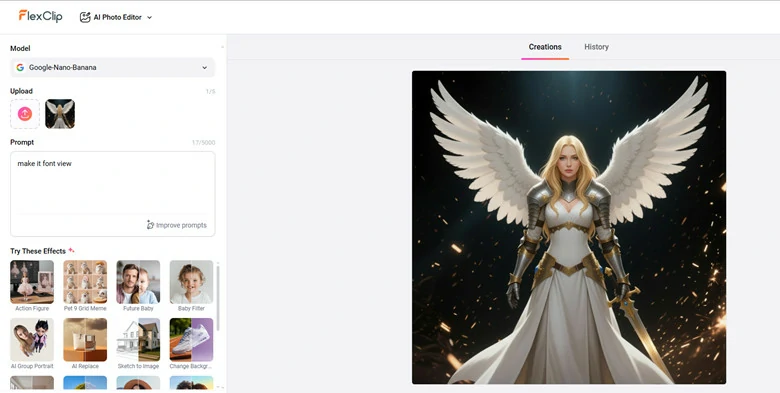This screenshot has width=780, height=393.
Task: Click the 17/5000 character counter
Action: (203, 143)
